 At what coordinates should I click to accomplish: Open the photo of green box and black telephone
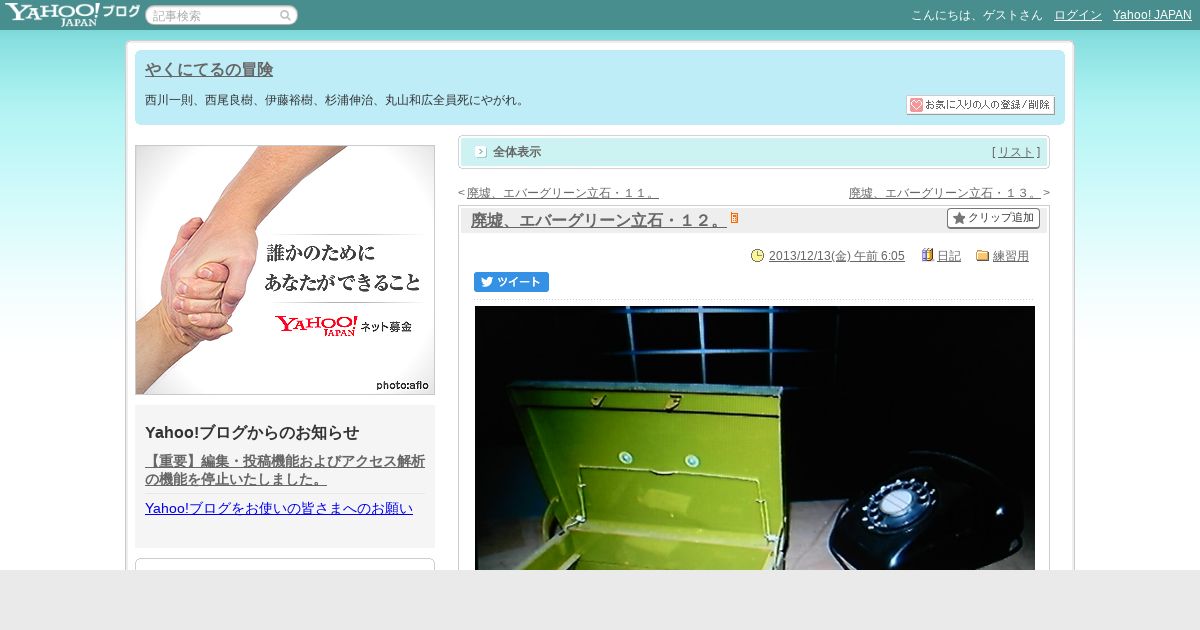pos(755,438)
